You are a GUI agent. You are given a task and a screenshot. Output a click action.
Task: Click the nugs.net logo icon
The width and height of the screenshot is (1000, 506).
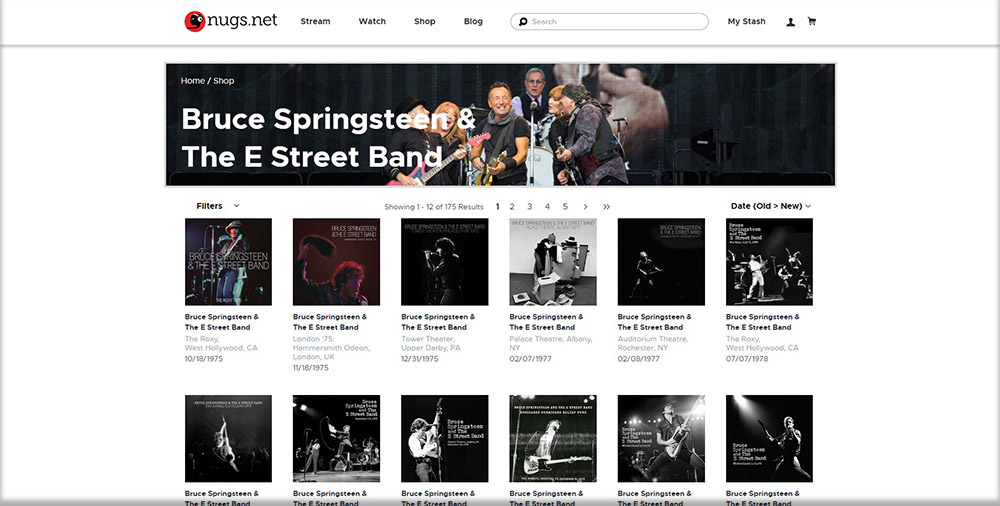pos(194,21)
